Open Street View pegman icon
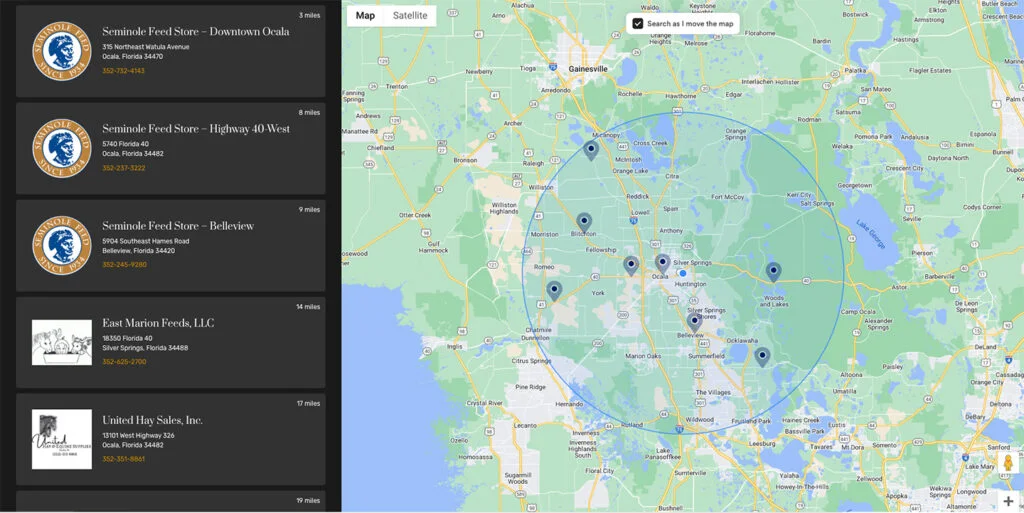1024x513 pixels. (1008, 463)
